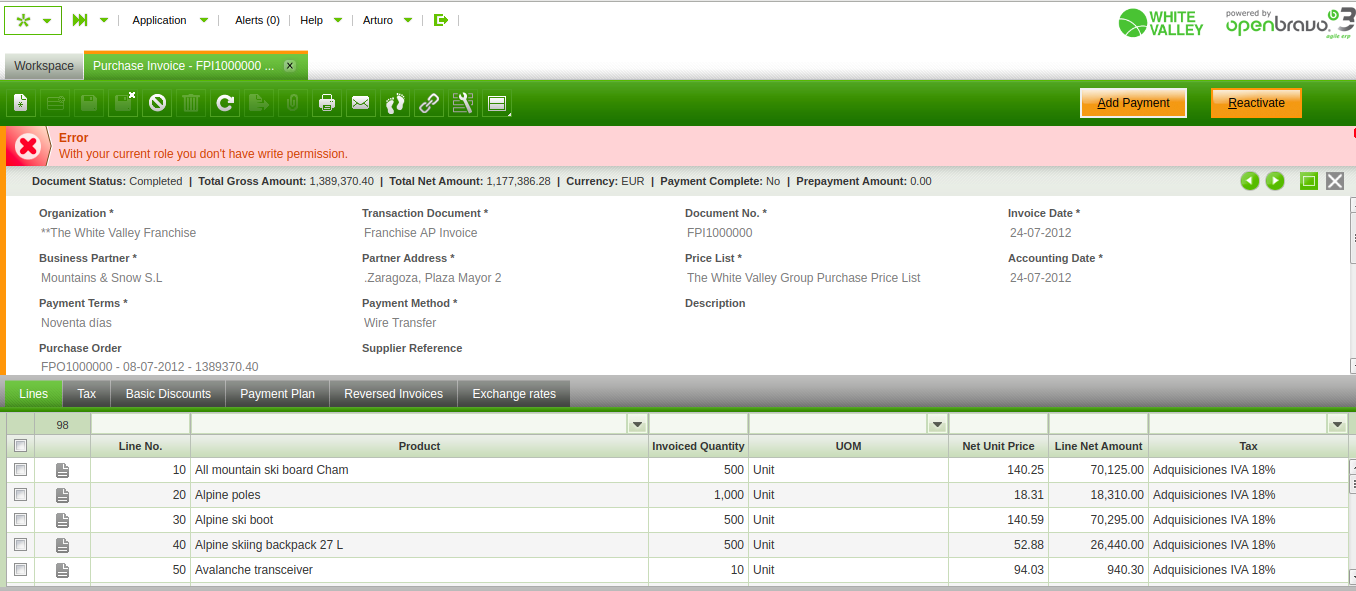
Task: Click the quick launch fast-forward icon
Action: click(81, 20)
